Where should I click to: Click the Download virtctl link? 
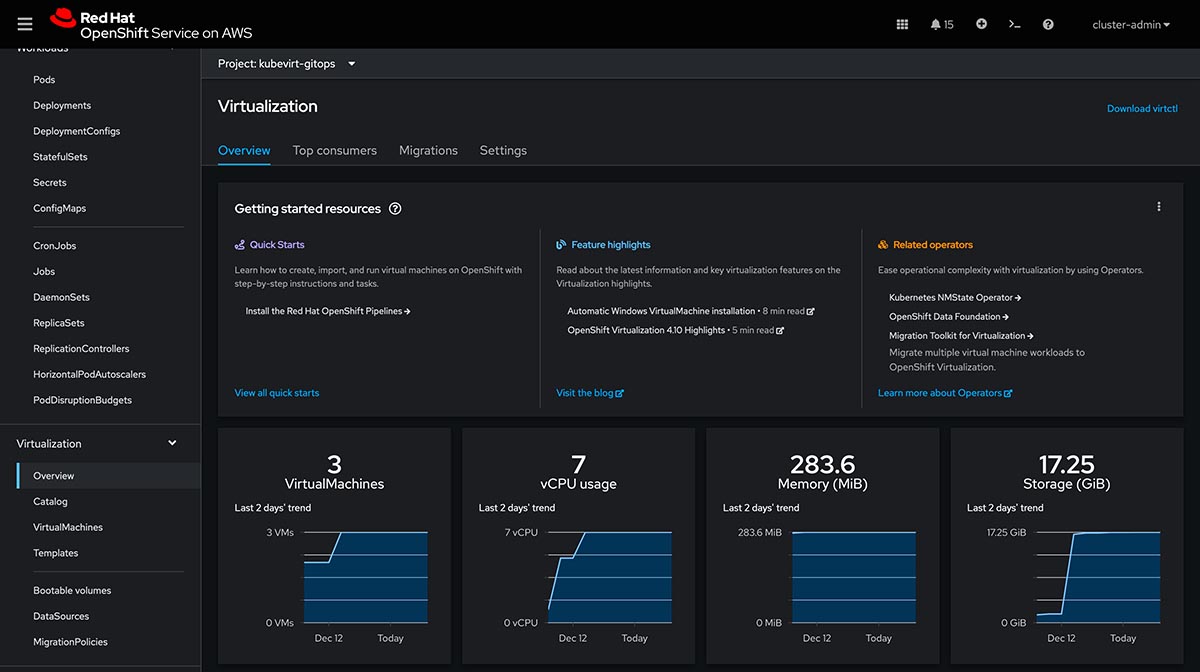click(1142, 108)
